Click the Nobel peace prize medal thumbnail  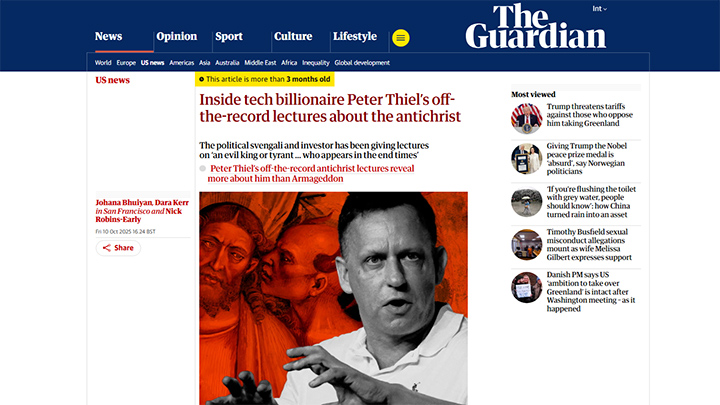(x=526, y=159)
